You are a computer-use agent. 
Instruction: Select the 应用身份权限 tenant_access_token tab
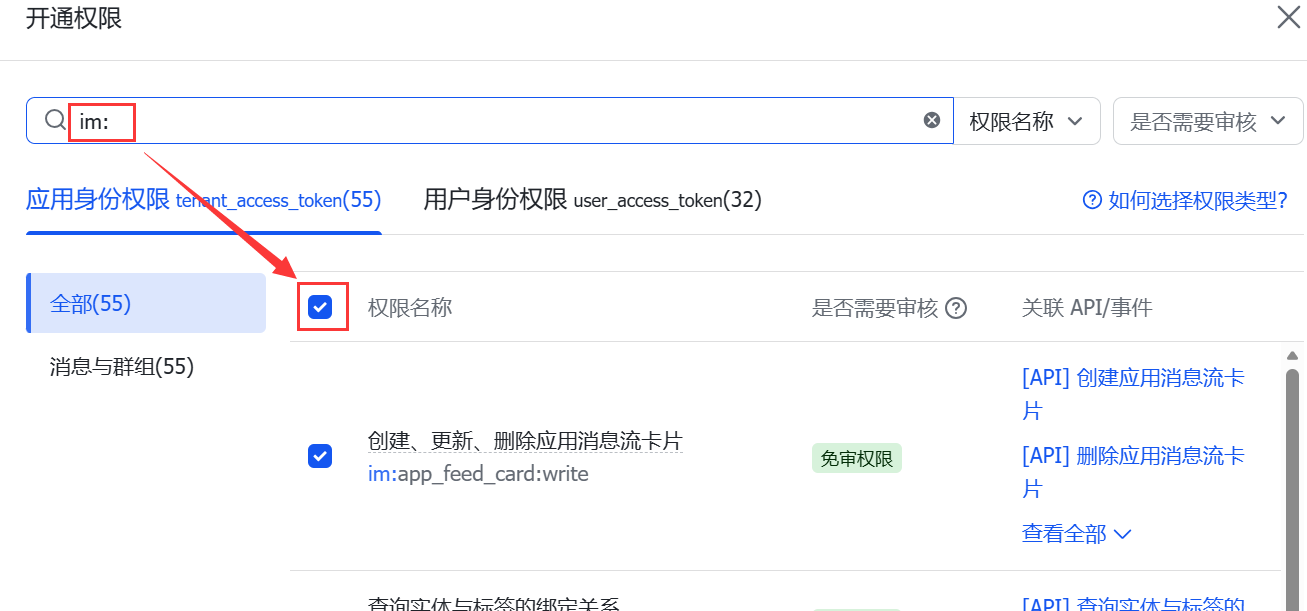point(204,200)
